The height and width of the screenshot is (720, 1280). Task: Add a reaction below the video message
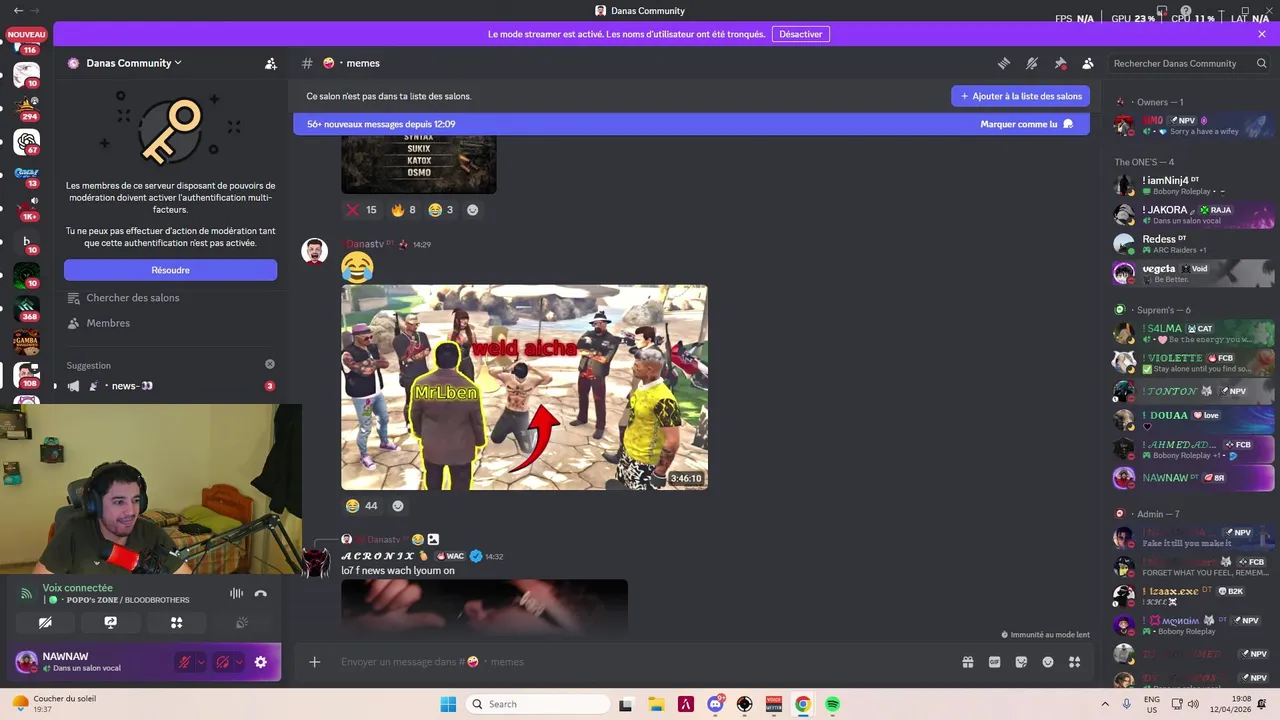tap(398, 506)
